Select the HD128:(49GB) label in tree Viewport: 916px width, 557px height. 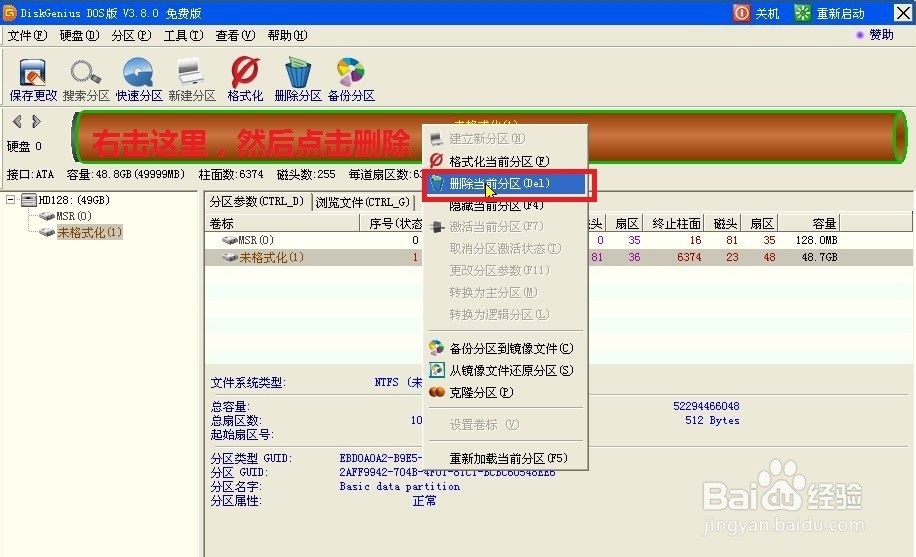(74, 200)
